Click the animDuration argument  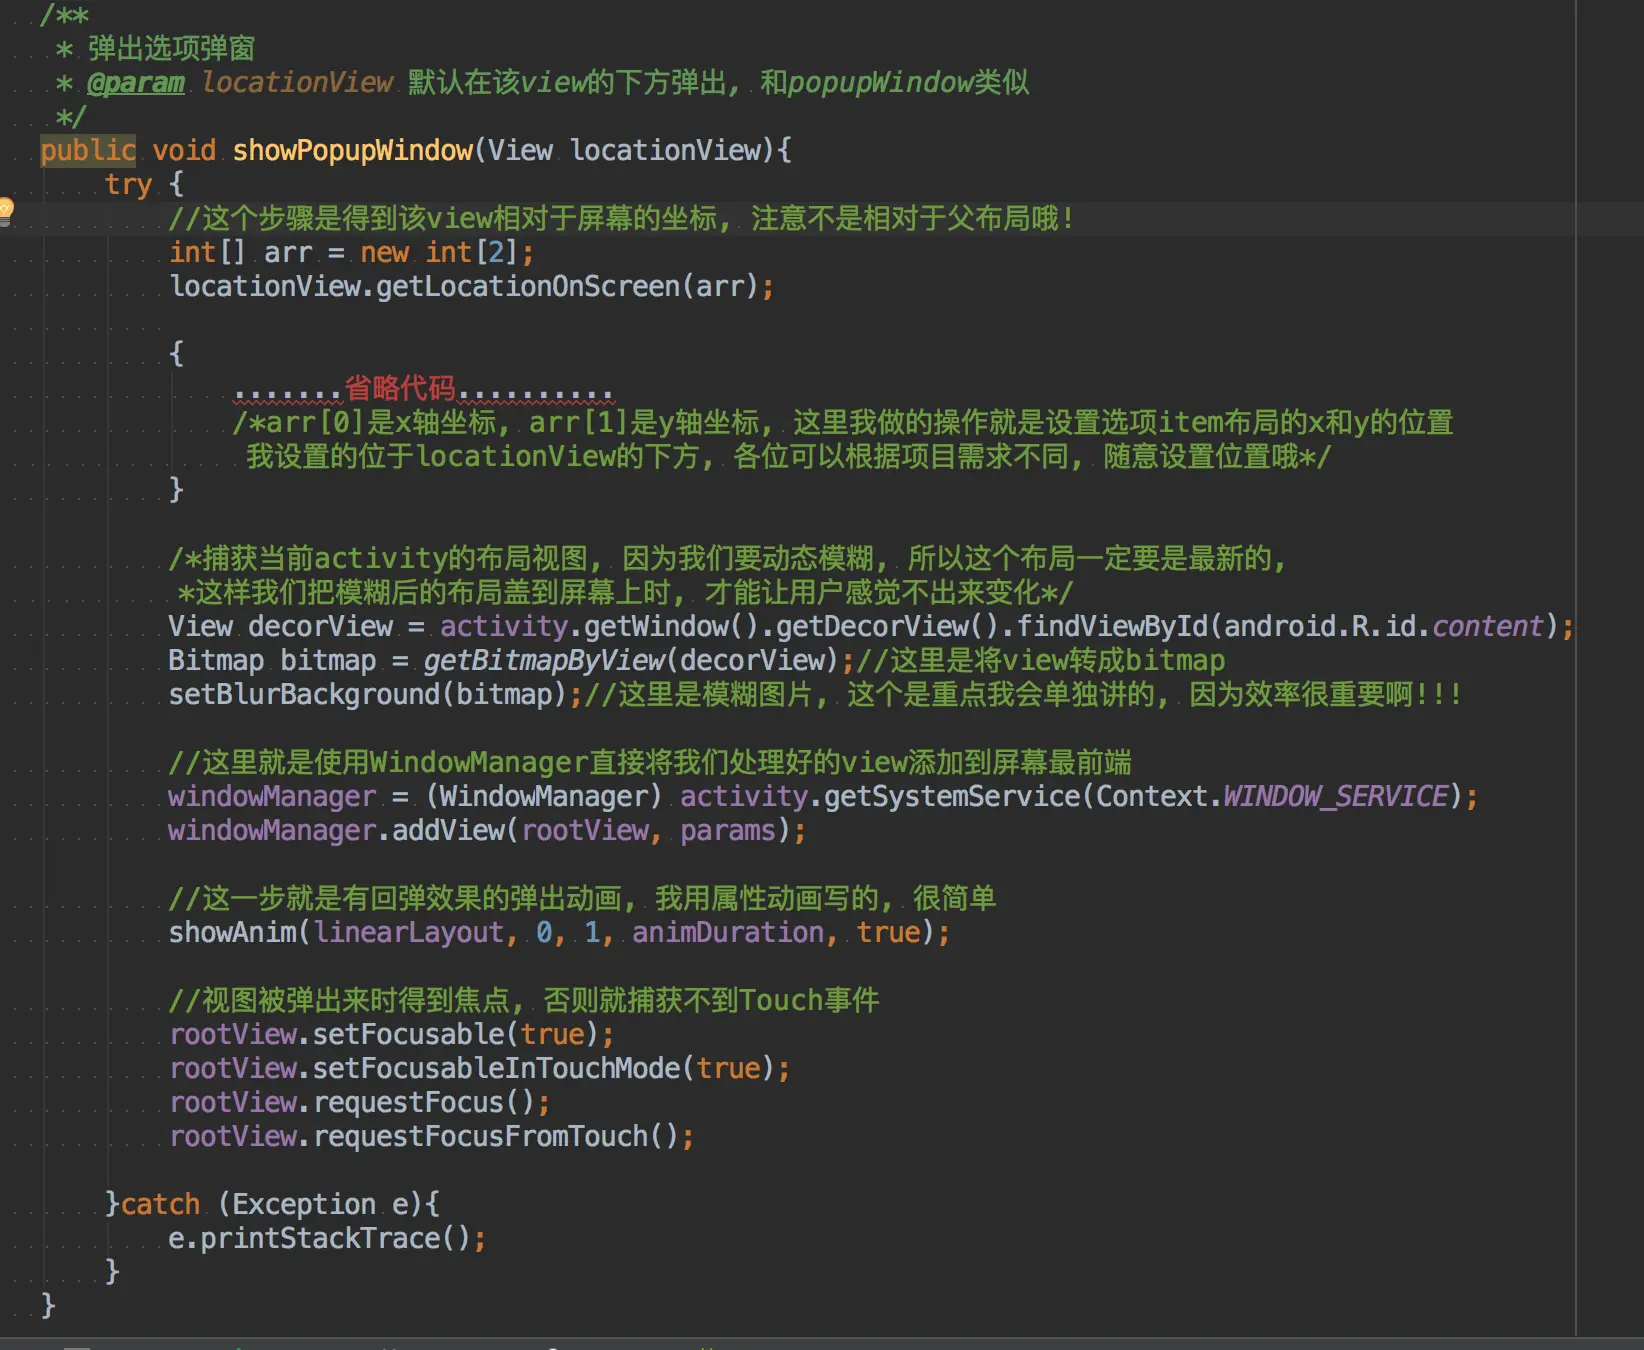(728, 933)
